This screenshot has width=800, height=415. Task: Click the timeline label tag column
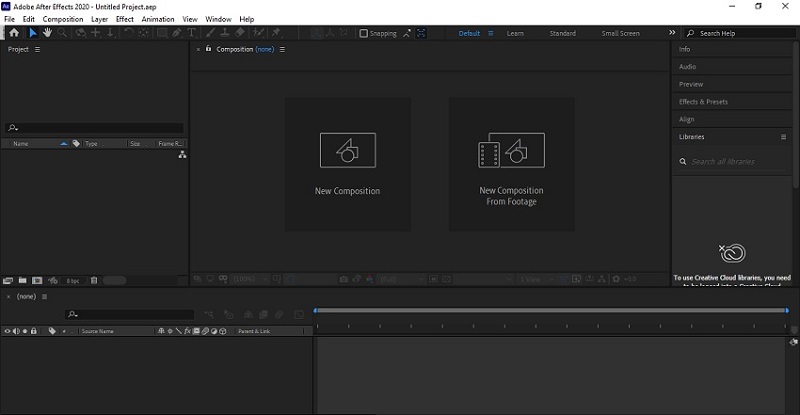[52, 331]
